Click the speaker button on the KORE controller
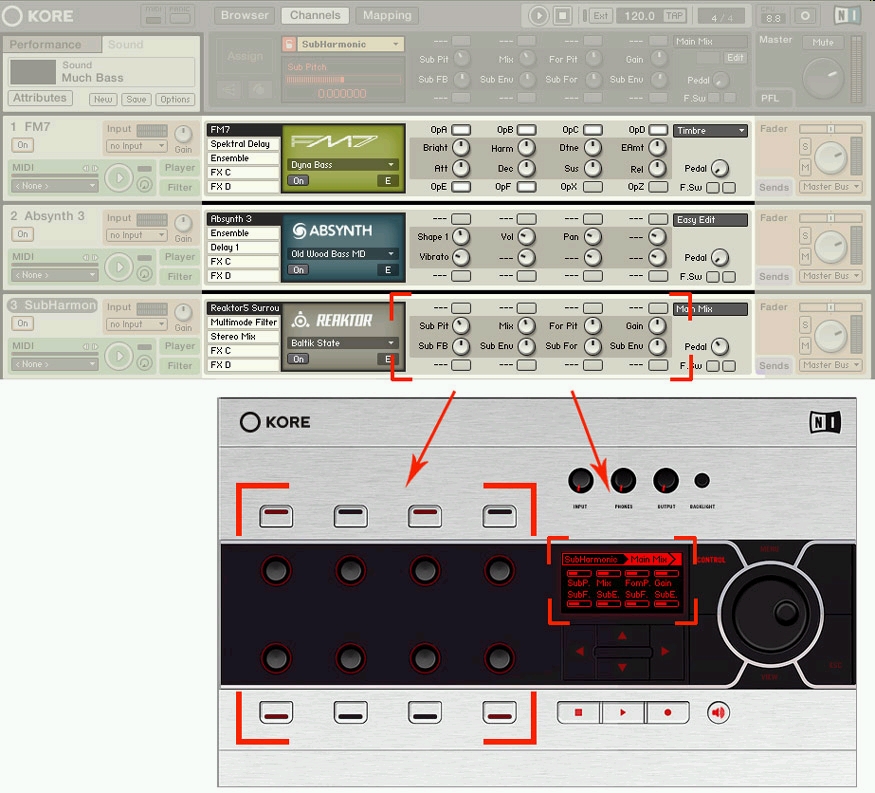The width and height of the screenshot is (875, 793). (718, 713)
